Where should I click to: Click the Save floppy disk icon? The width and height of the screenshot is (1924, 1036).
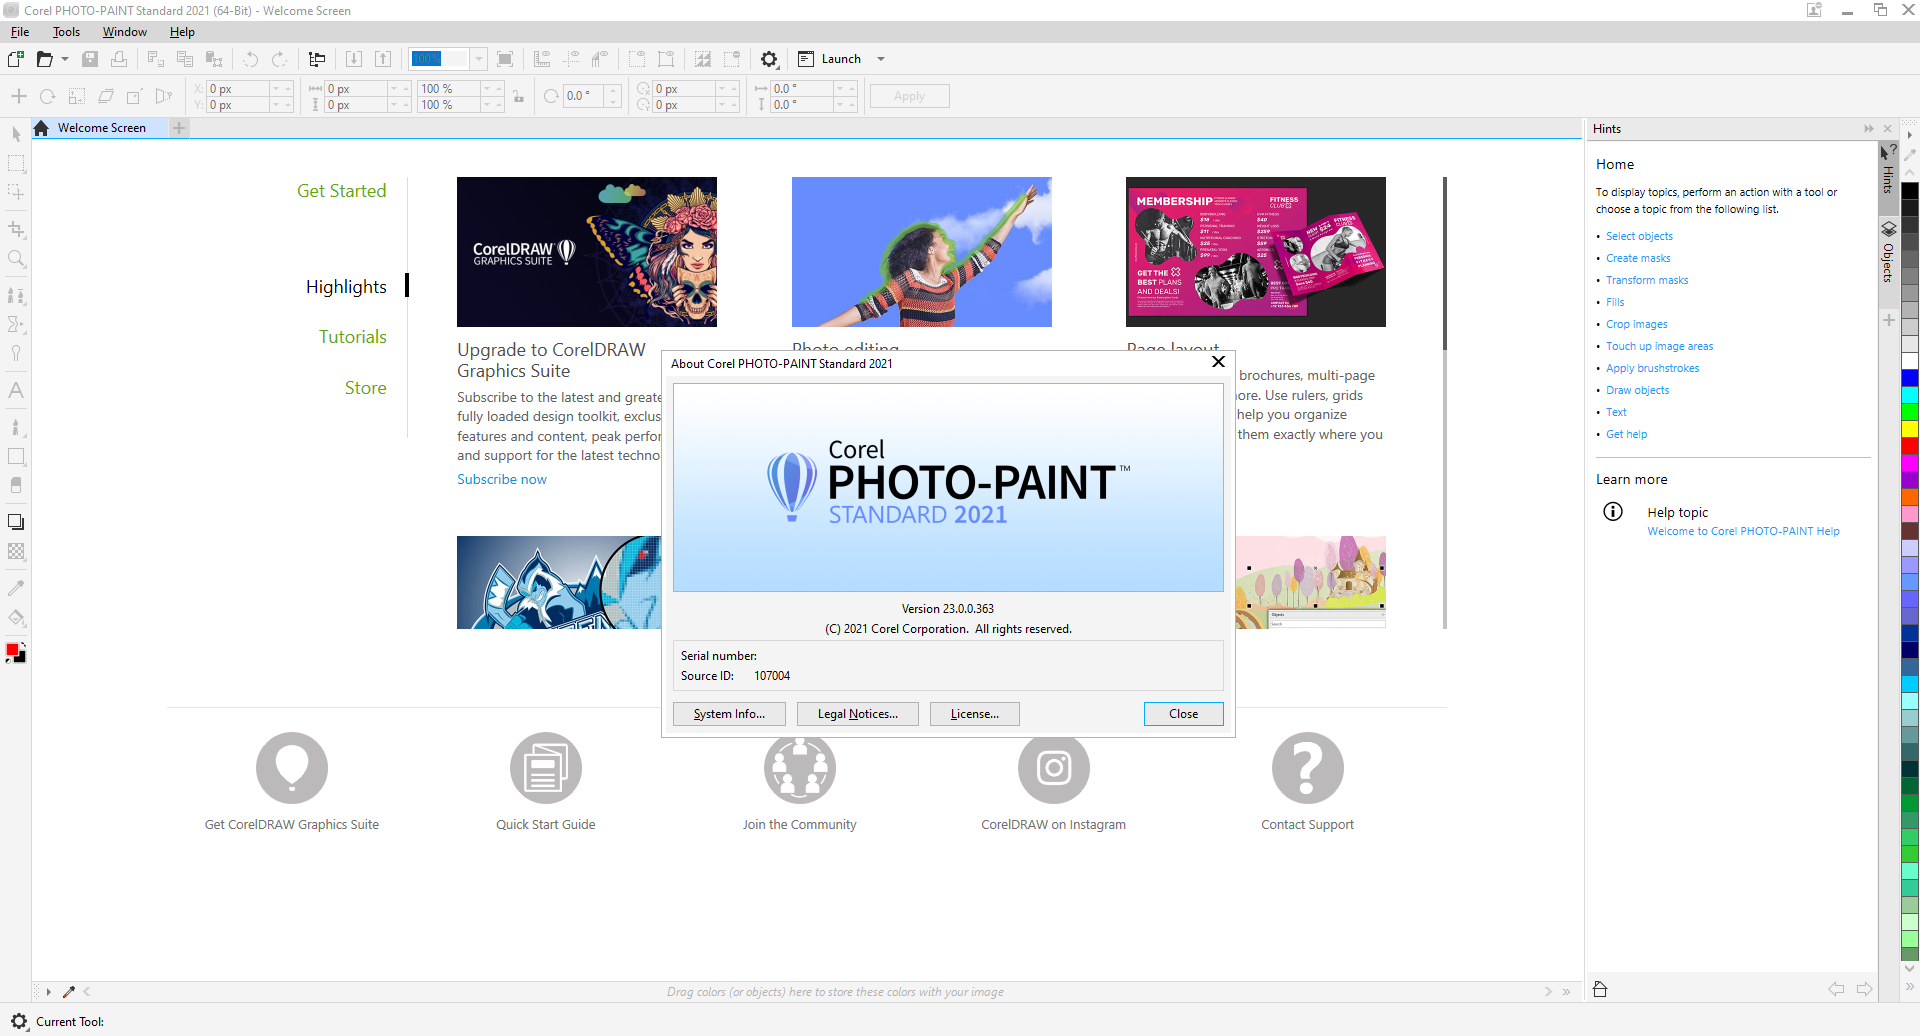(90, 59)
